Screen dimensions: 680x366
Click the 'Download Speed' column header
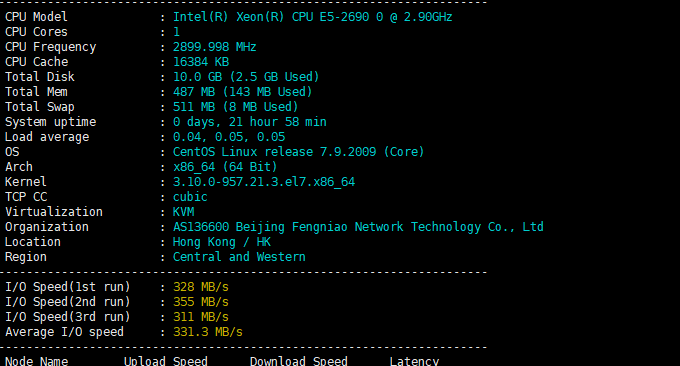[x=299, y=361]
